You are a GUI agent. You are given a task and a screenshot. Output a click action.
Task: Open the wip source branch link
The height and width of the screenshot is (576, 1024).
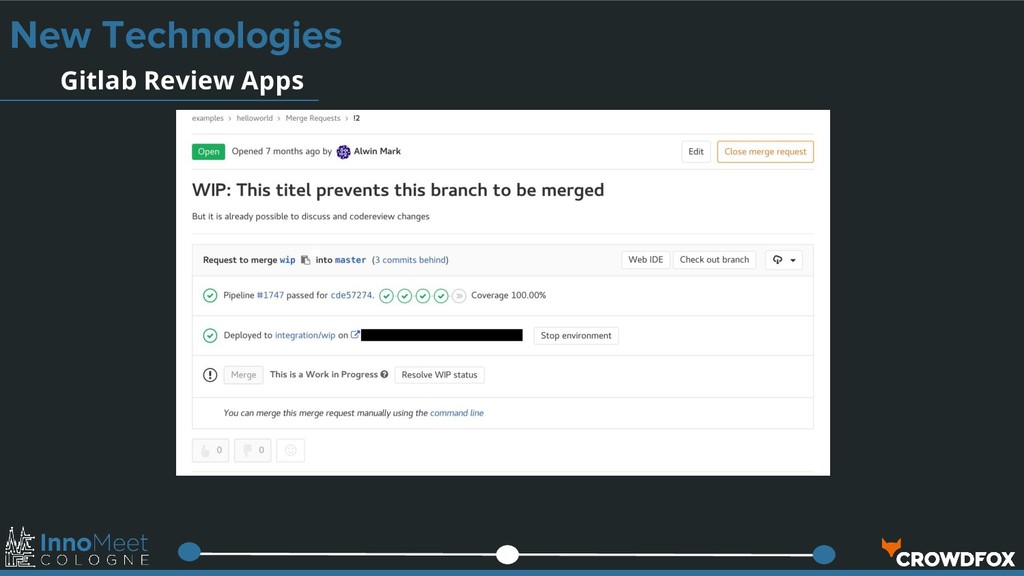click(x=287, y=260)
